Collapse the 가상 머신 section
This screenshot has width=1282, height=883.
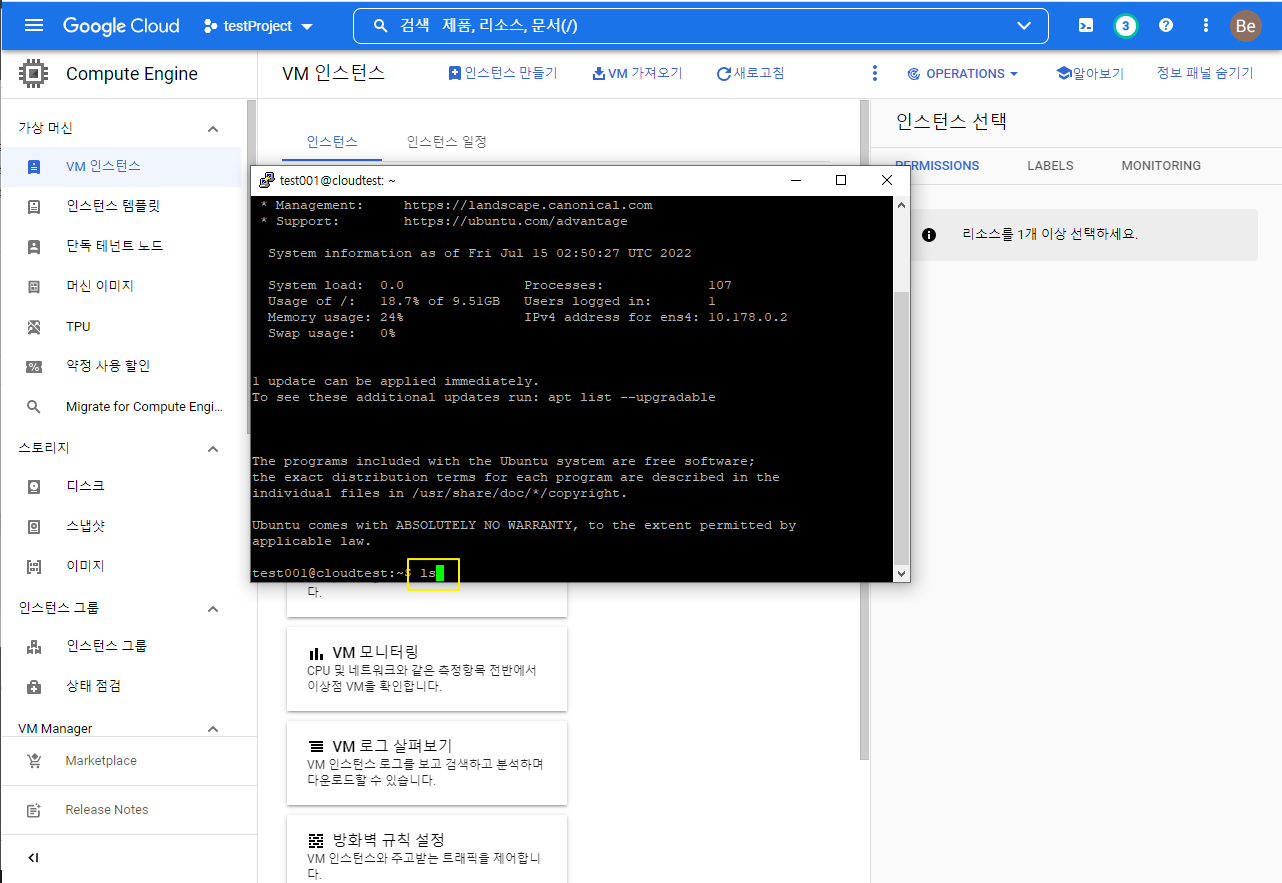point(212,129)
